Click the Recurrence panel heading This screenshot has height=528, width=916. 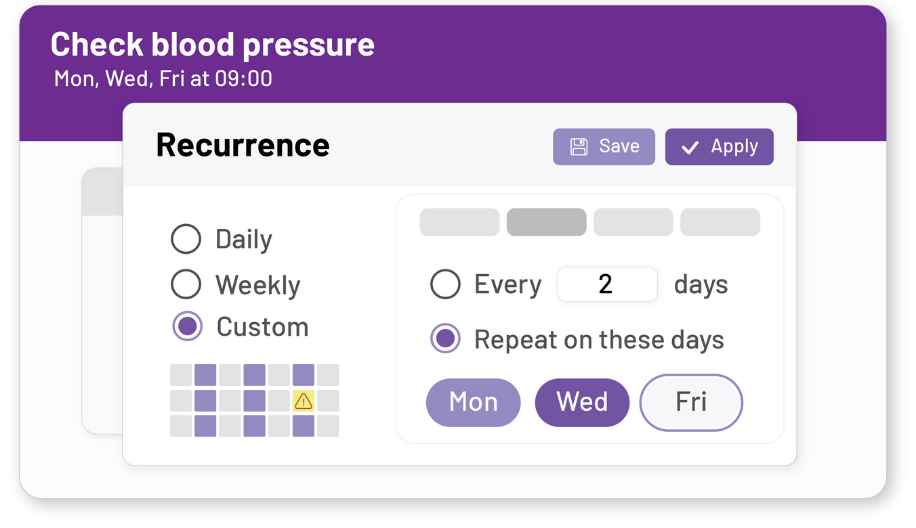click(243, 145)
